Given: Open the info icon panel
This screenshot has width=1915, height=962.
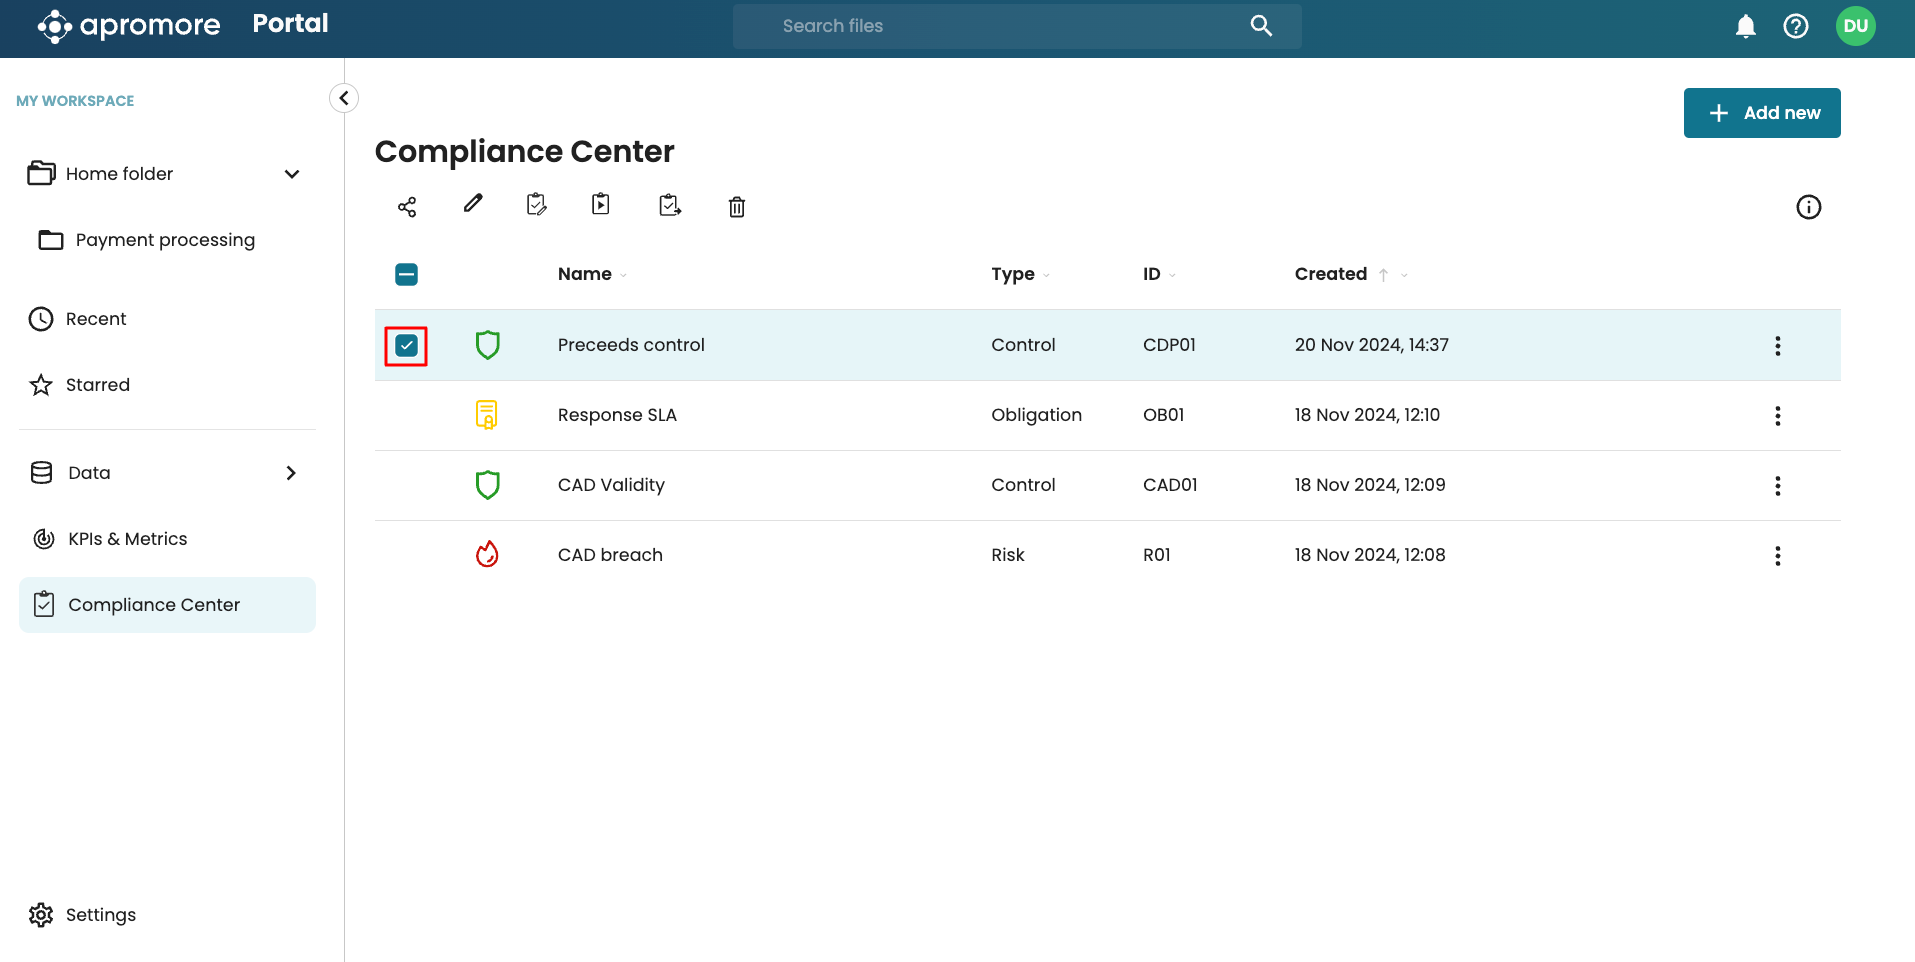Looking at the screenshot, I should click(1808, 207).
